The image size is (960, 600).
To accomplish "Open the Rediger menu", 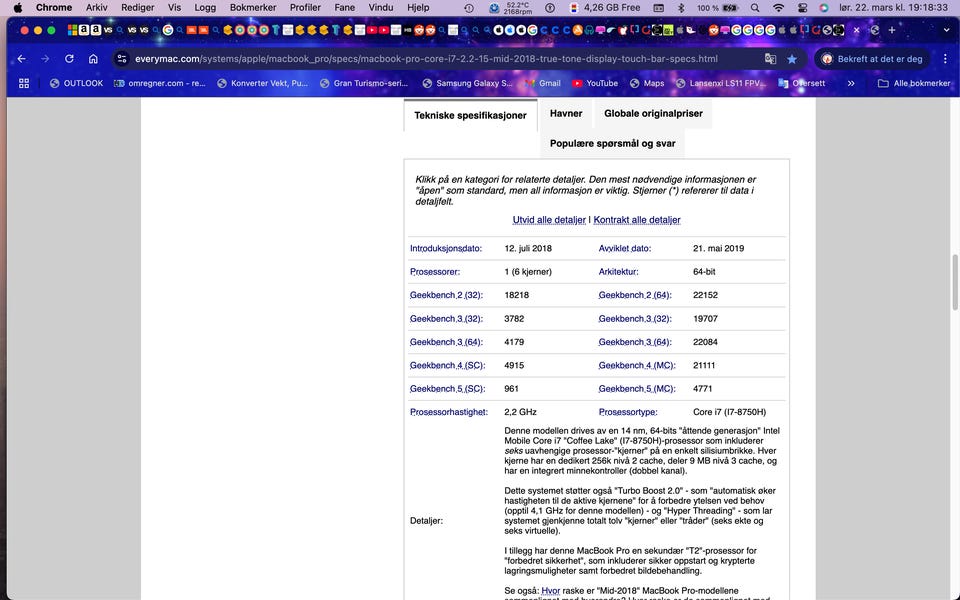I will (x=138, y=7).
